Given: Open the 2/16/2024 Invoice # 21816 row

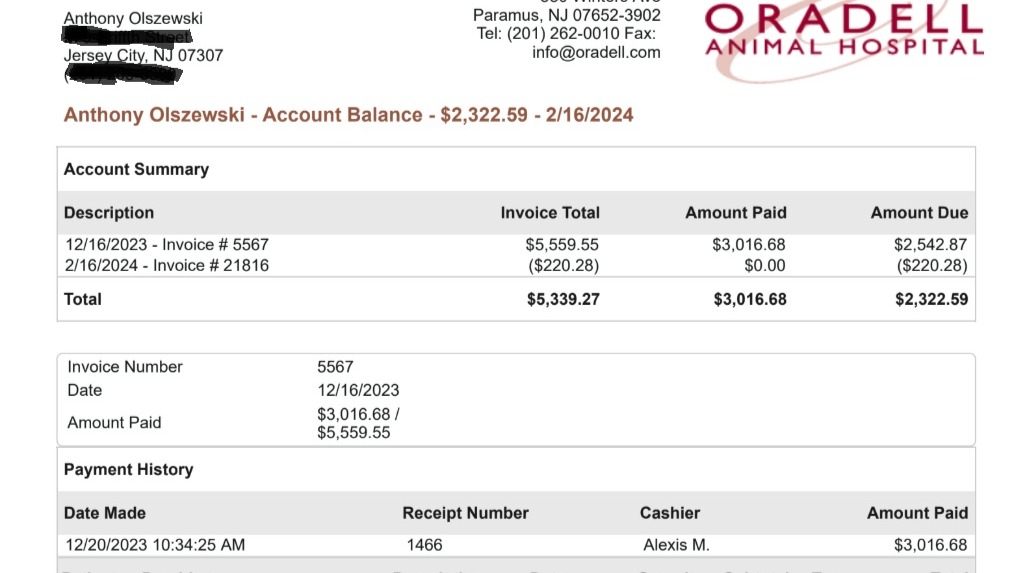Looking at the screenshot, I should 167,265.
